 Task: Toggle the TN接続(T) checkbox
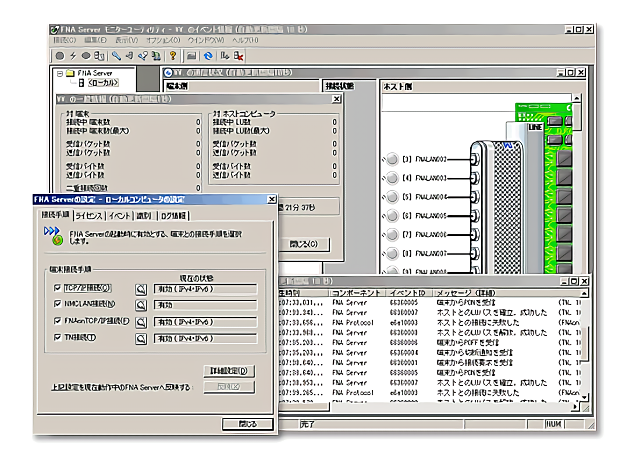(x=57, y=337)
